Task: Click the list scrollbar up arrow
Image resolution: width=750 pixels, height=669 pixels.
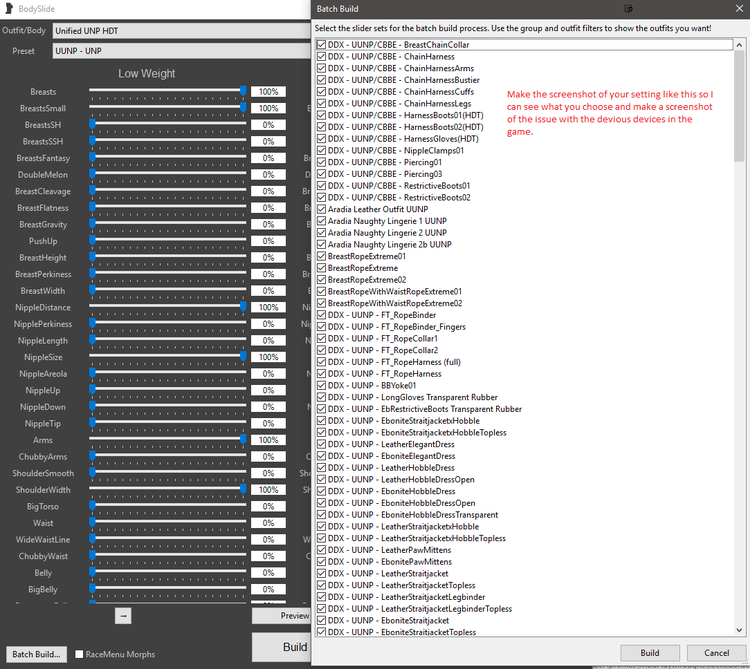Action: tap(739, 45)
